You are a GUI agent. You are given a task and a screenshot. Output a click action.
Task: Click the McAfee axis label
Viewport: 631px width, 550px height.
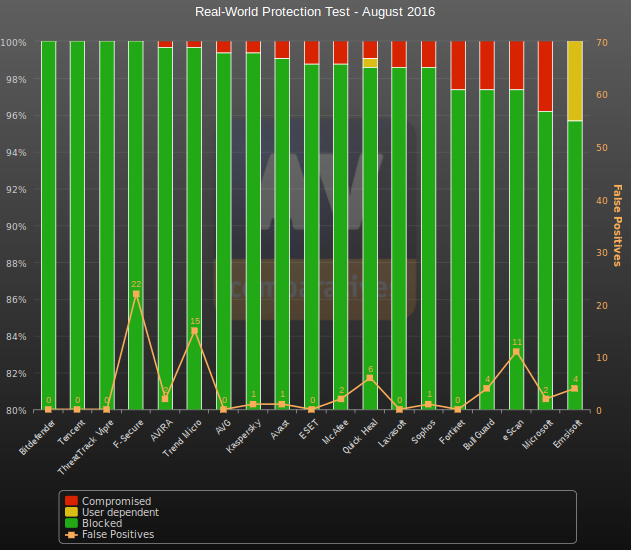[x=335, y=432]
